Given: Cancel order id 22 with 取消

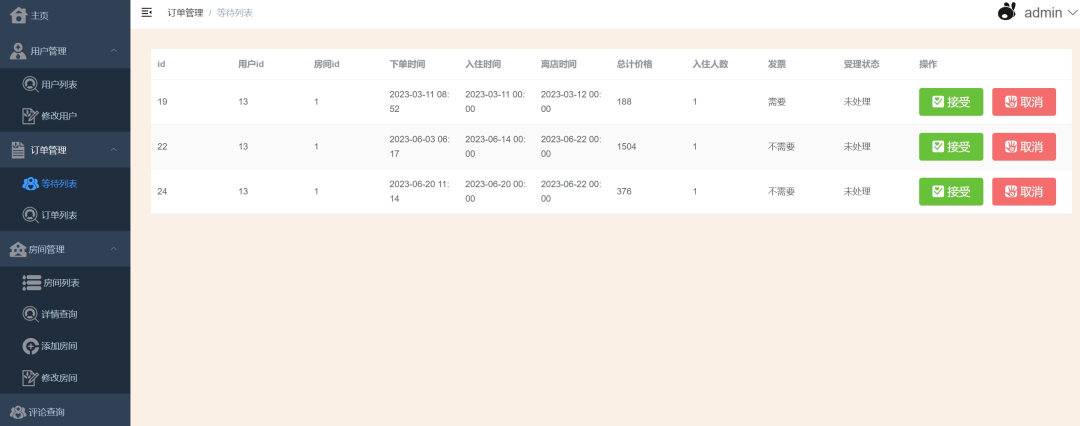Looking at the screenshot, I should [x=1024, y=147].
